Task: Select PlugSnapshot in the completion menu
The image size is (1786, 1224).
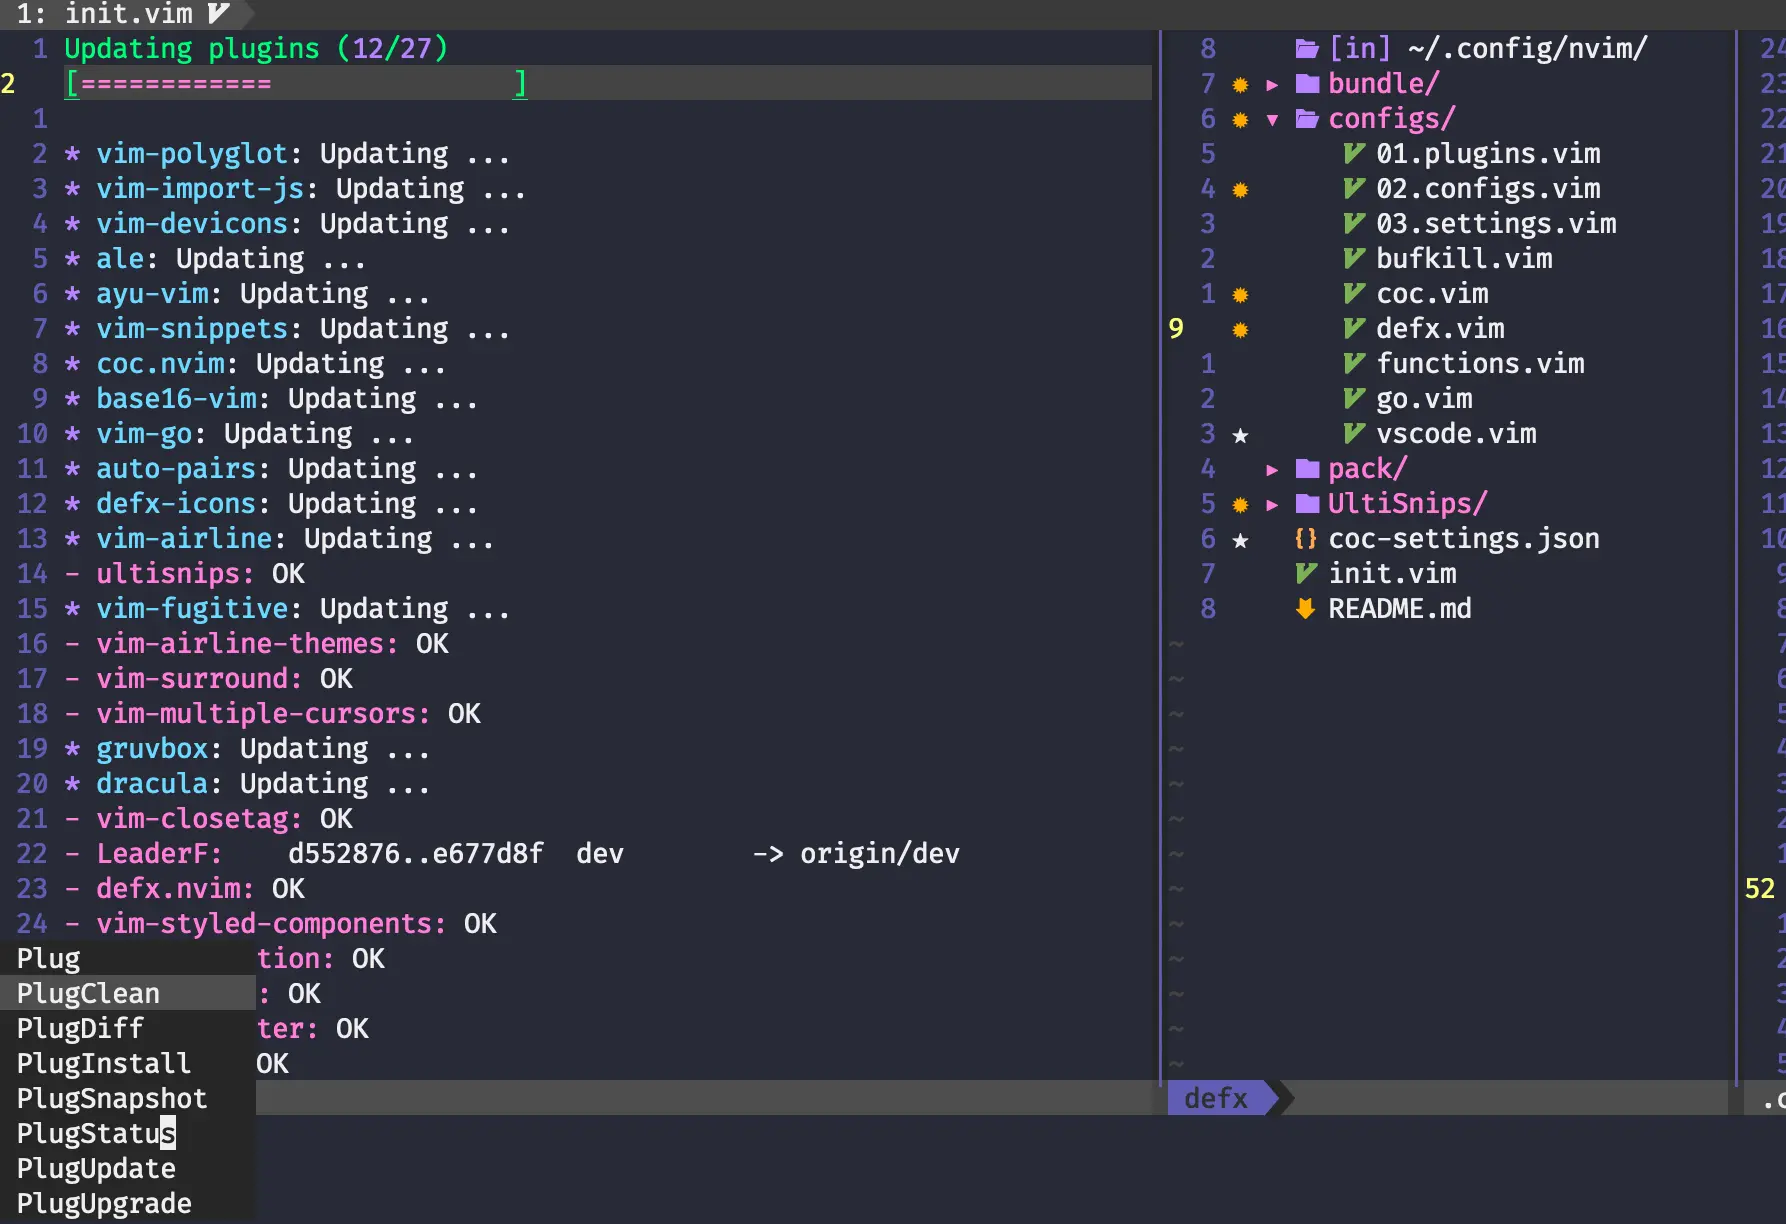Action: pyautogui.click(x=128, y=1098)
